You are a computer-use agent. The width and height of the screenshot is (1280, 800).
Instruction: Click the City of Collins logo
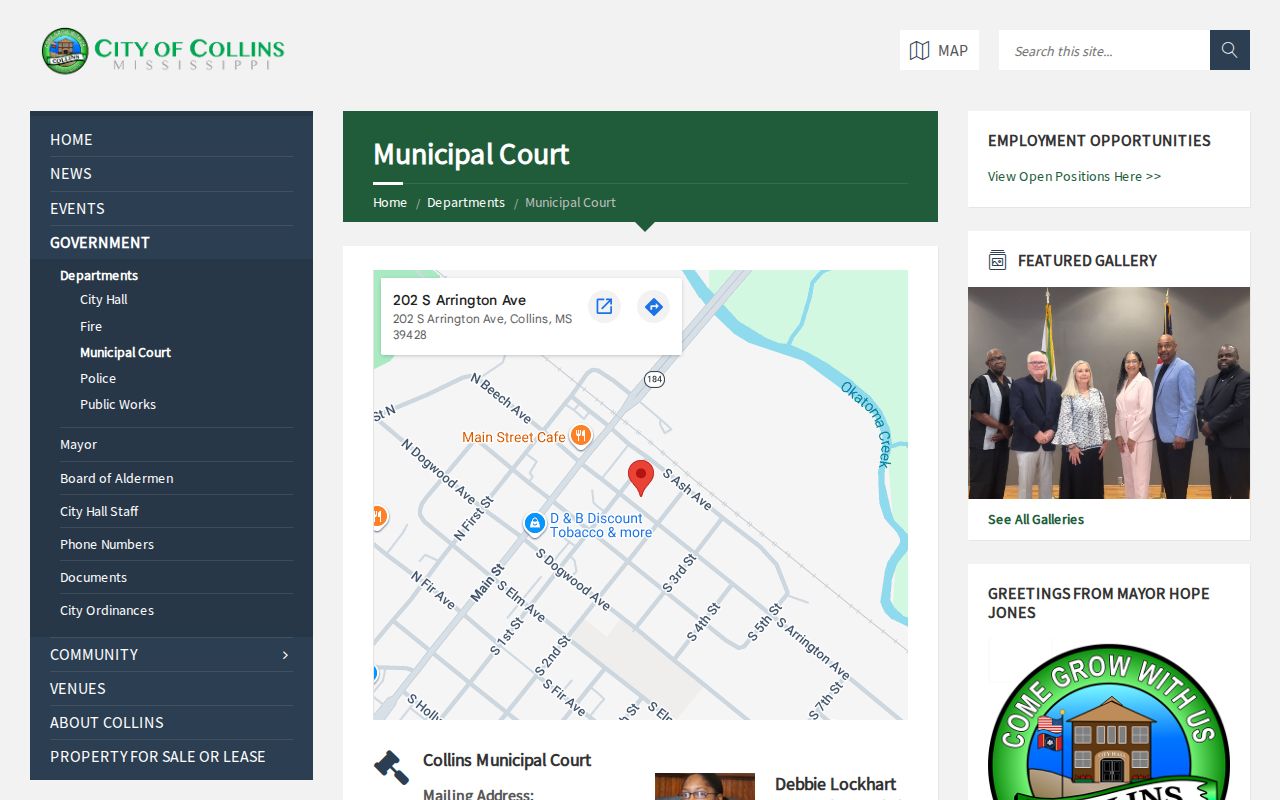click(163, 51)
